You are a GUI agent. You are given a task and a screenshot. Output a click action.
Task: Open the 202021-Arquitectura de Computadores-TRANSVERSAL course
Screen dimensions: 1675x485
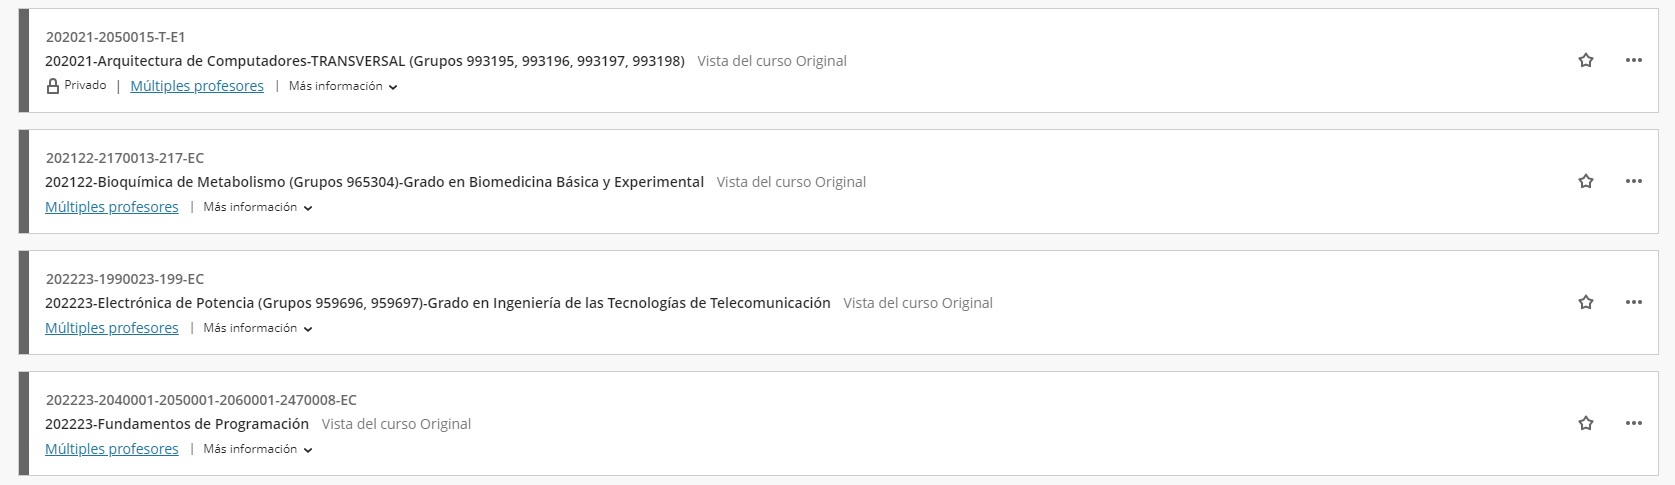tap(365, 61)
